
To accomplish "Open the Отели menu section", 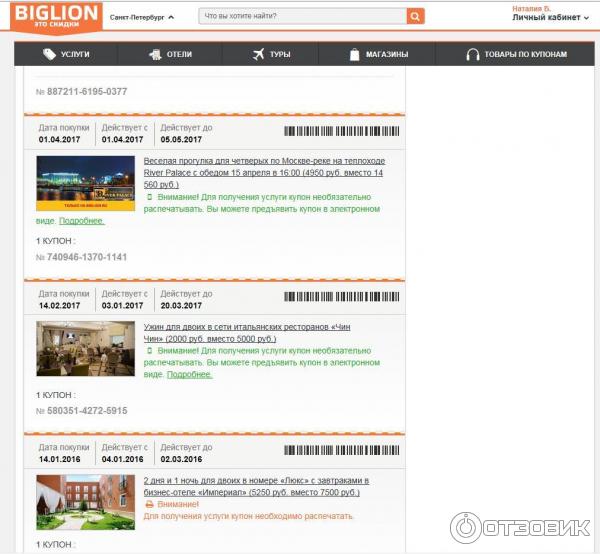I will coord(178,54).
